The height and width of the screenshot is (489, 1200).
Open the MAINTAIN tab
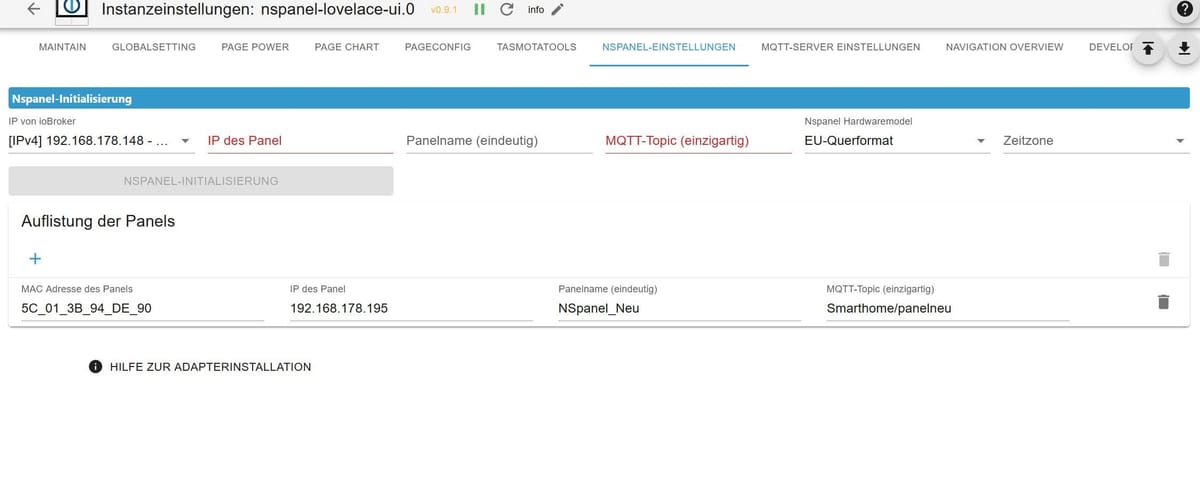(x=62, y=47)
